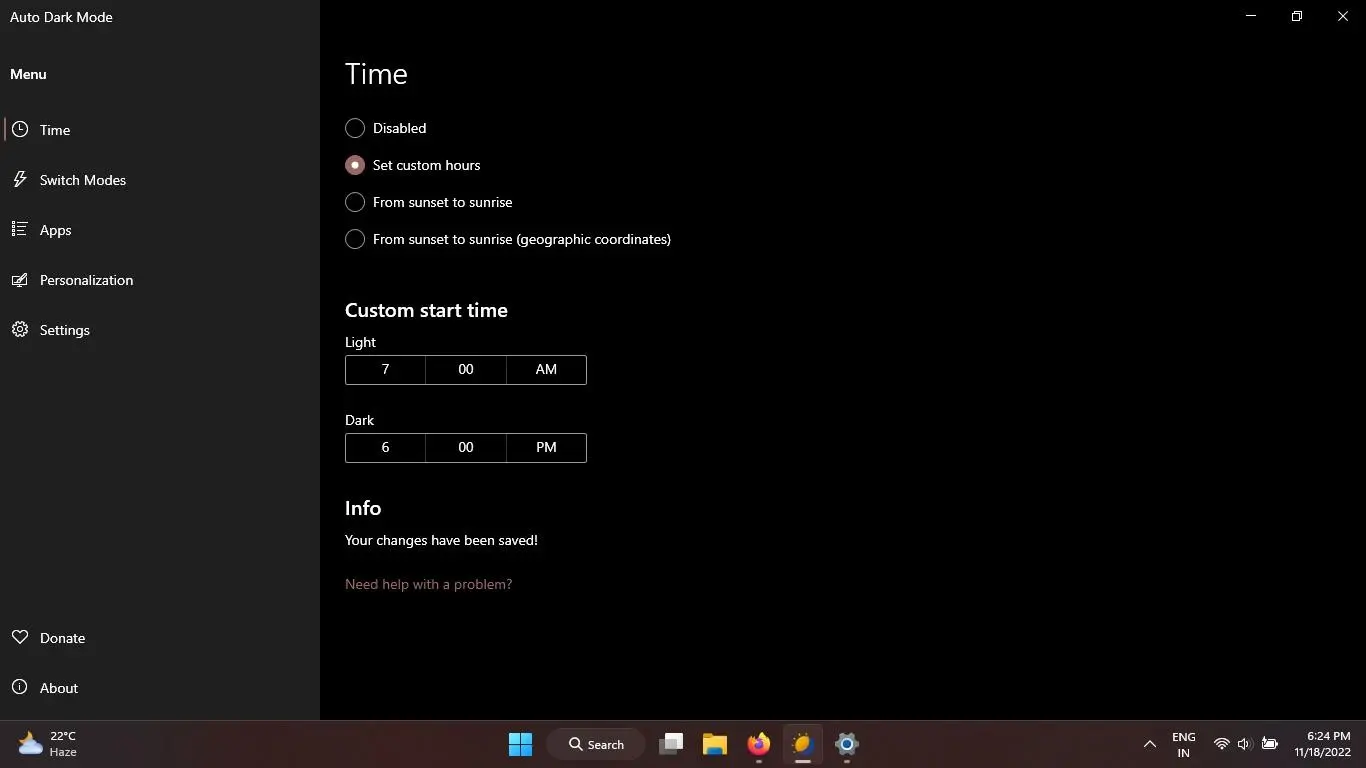Open the Personalization page
This screenshot has height=768, width=1366.
pos(160,280)
